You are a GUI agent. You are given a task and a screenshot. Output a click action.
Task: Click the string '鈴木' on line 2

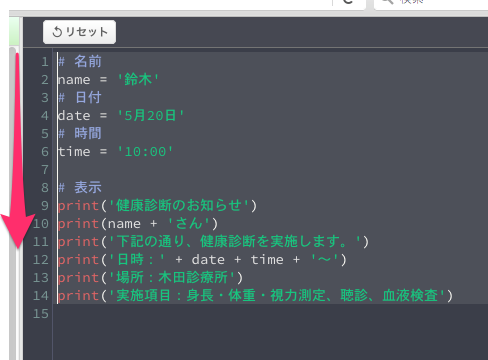coord(138,80)
